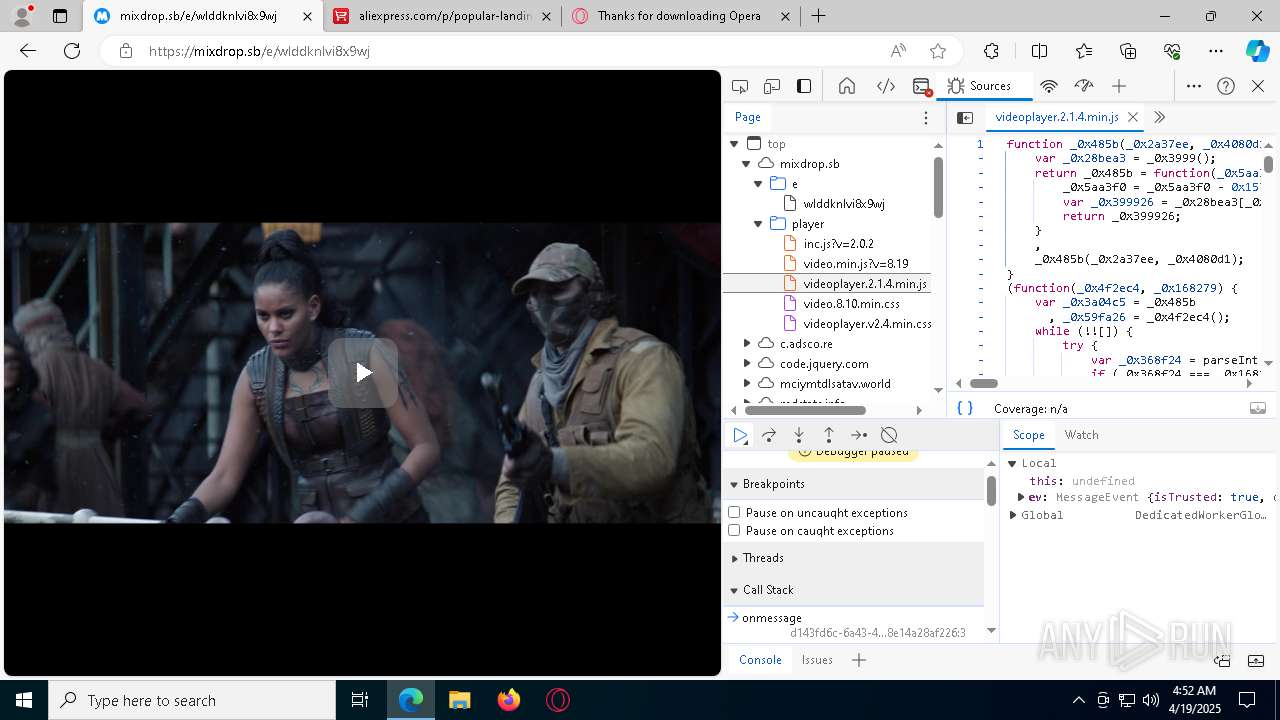Open DevTools help question mark icon
Image resolution: width=1280 pixels, height=720 pixels.
point(1226,86)
